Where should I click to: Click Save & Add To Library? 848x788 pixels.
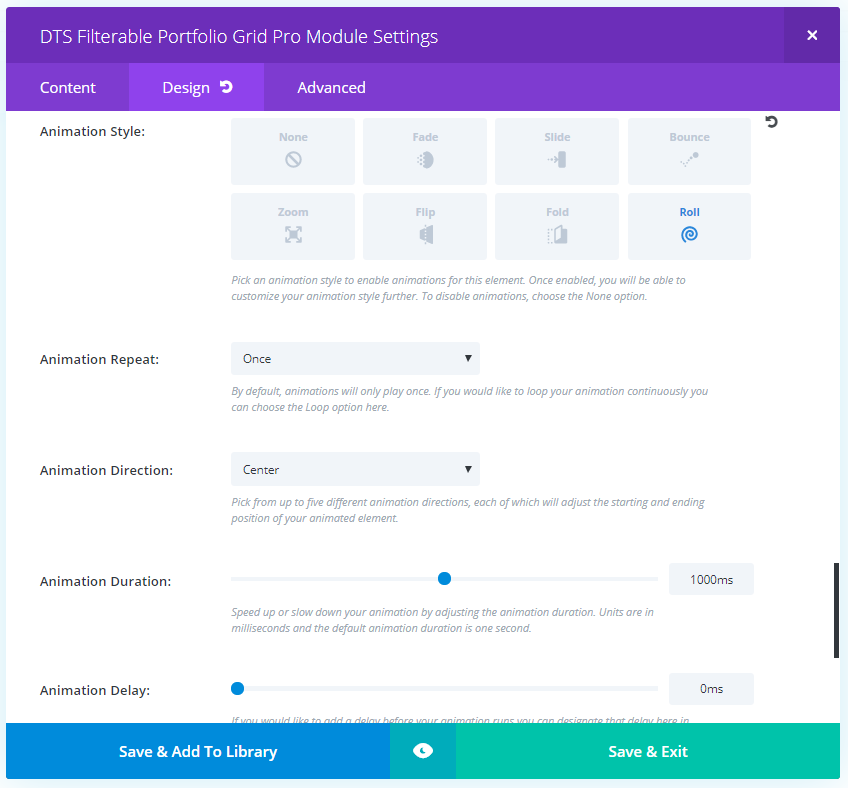198,751
